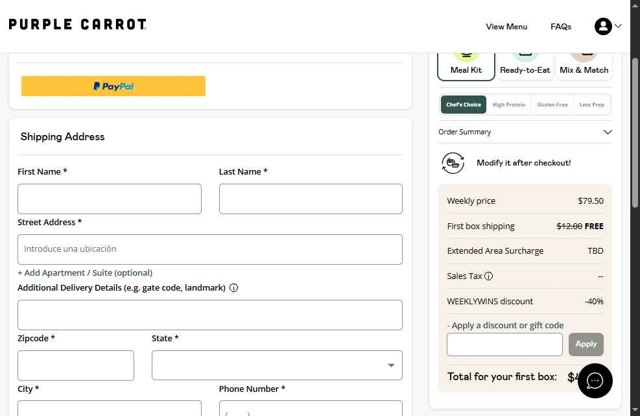
Task: Expand the account menu chevron
Action: (618, 26)
